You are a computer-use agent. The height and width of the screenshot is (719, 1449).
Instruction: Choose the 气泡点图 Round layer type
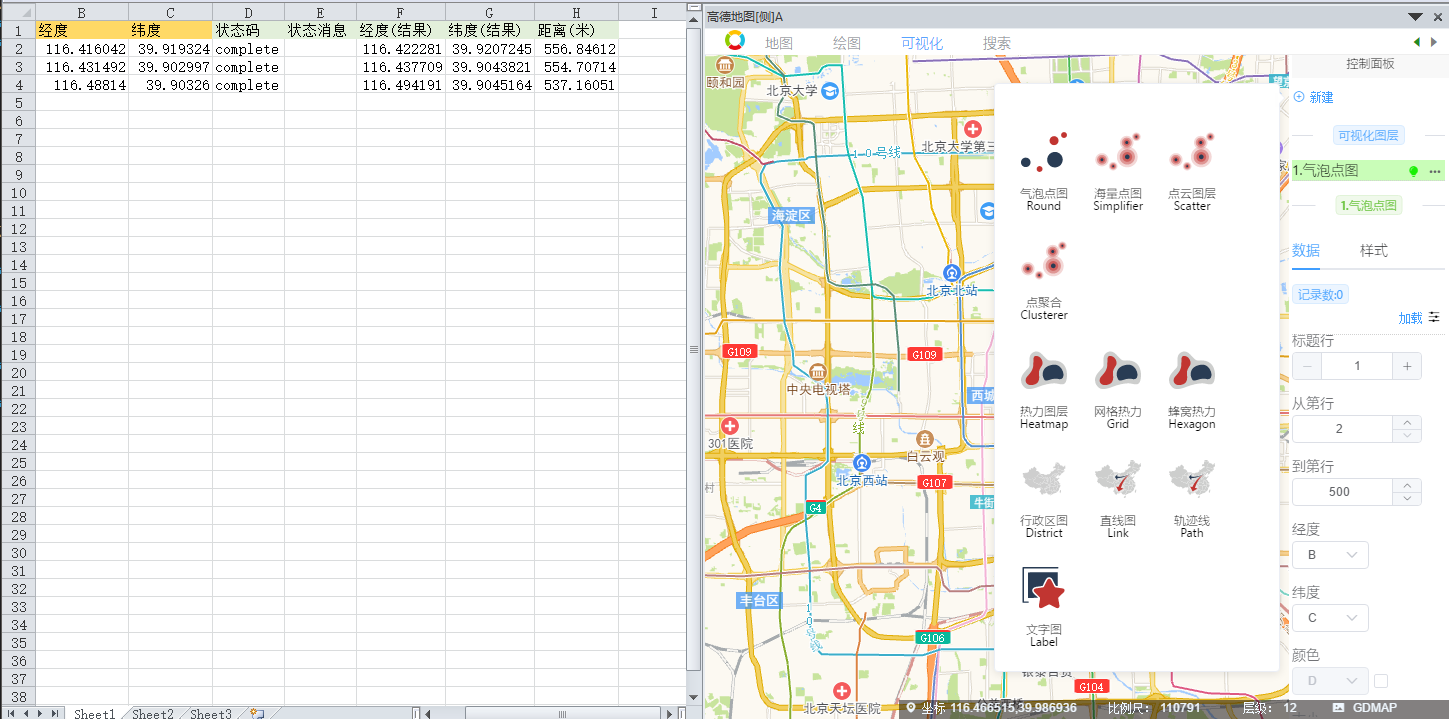click(1043, 170)
